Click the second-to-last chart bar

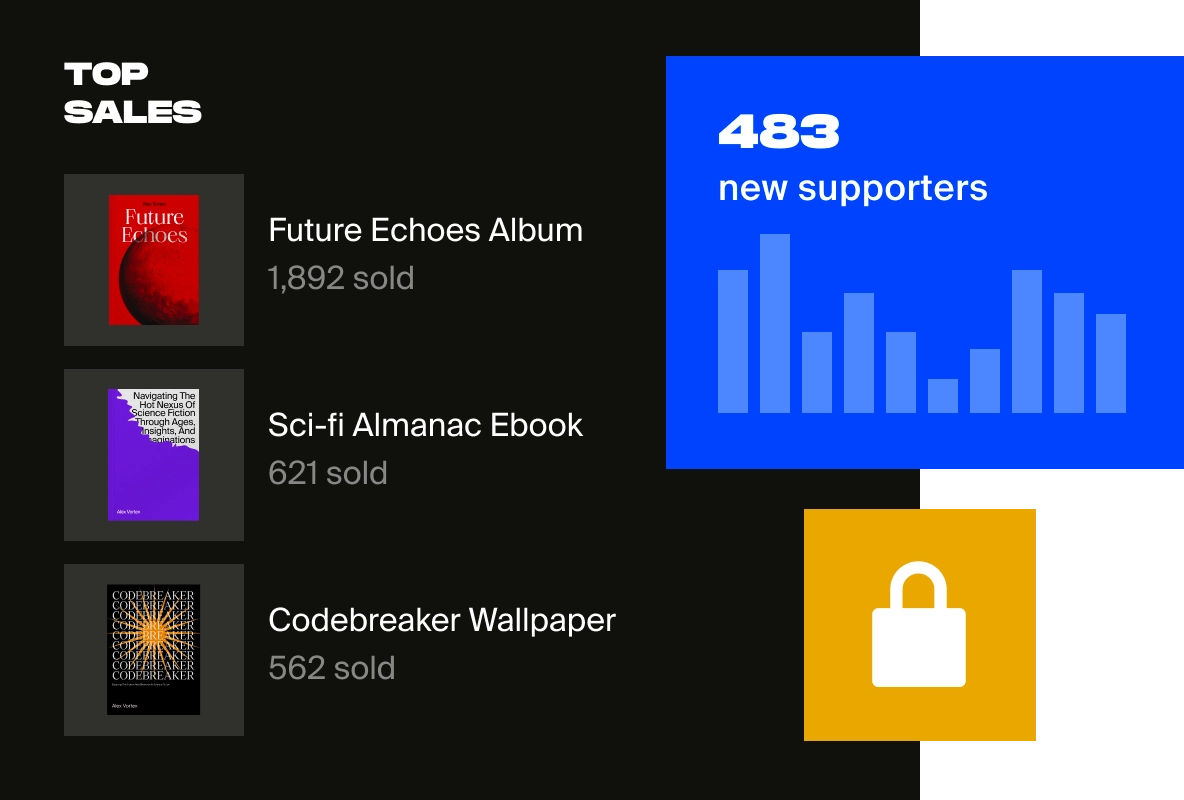(x=1069, y=352)
